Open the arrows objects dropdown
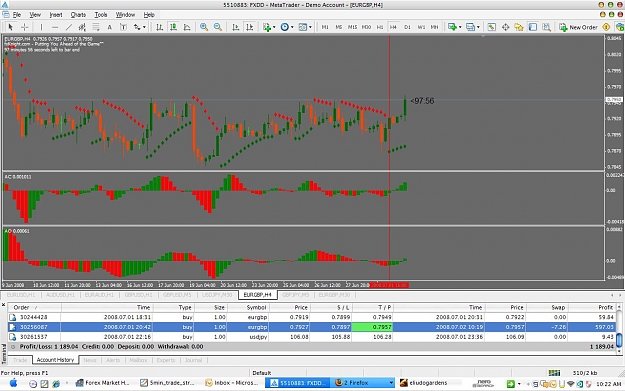 click(x=140, y=27)
